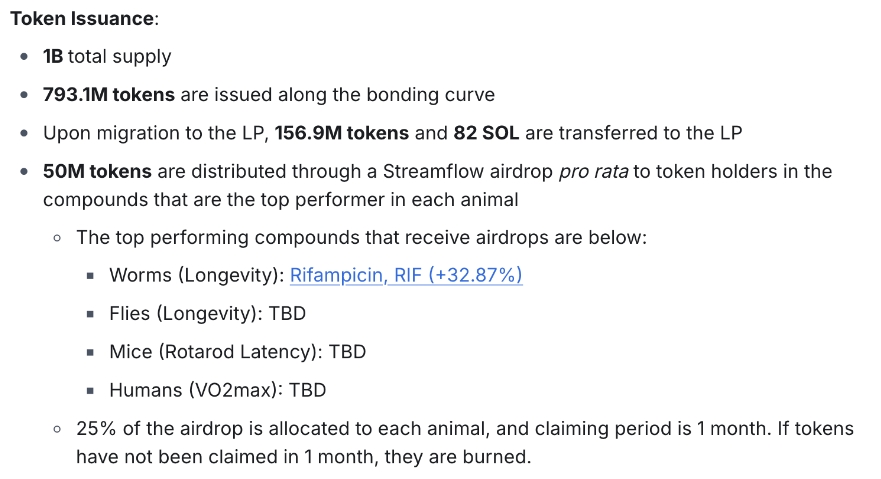This screenshot has width=881, height=479.
Task: Click the Worms (Longevity) label
Action: click(197, 275)
